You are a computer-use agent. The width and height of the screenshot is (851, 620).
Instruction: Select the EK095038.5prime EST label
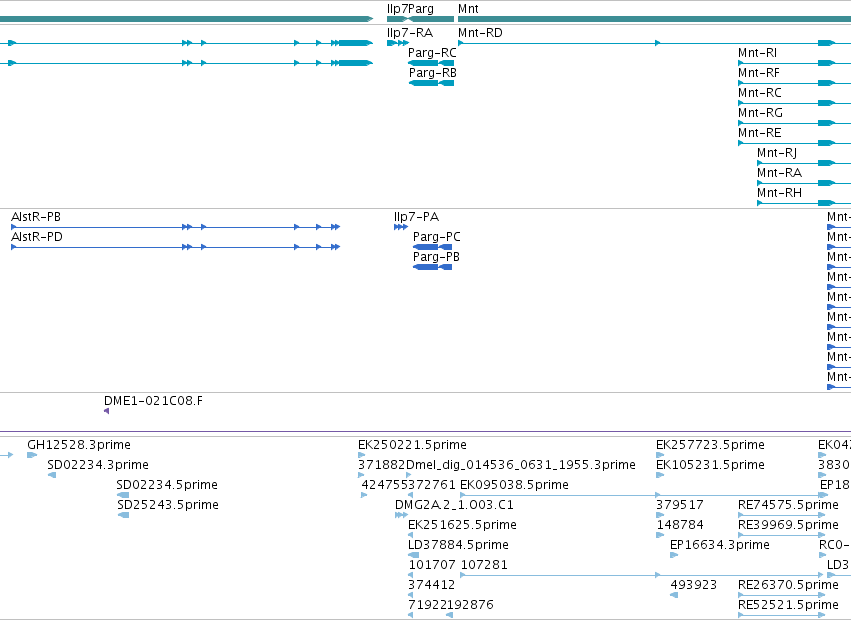(515, 485)
